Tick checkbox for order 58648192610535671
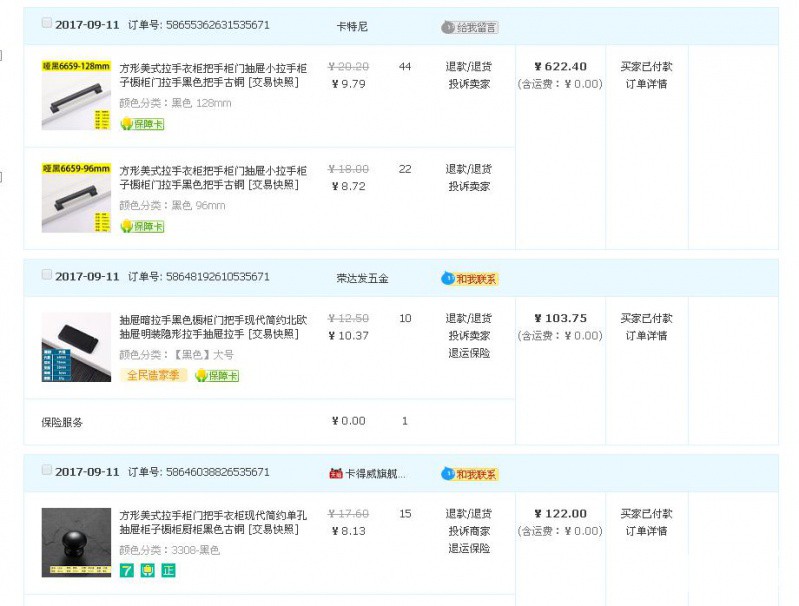Viewport: 799px width, 606px height. pyautogui.click(x=47, y=275)
